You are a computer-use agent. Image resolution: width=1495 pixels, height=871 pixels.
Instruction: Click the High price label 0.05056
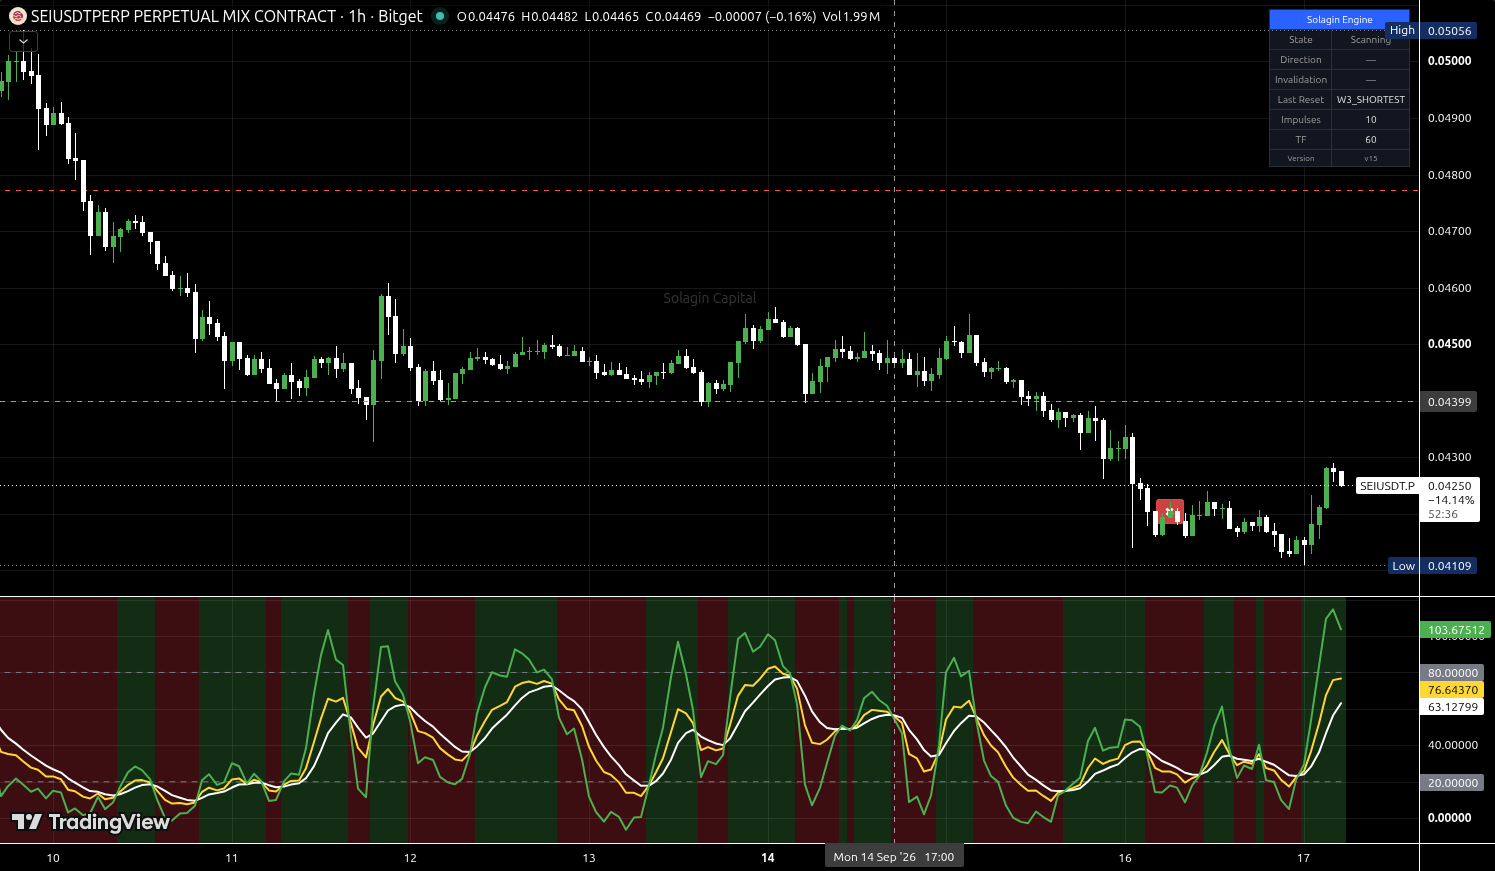pos(1449,31)
